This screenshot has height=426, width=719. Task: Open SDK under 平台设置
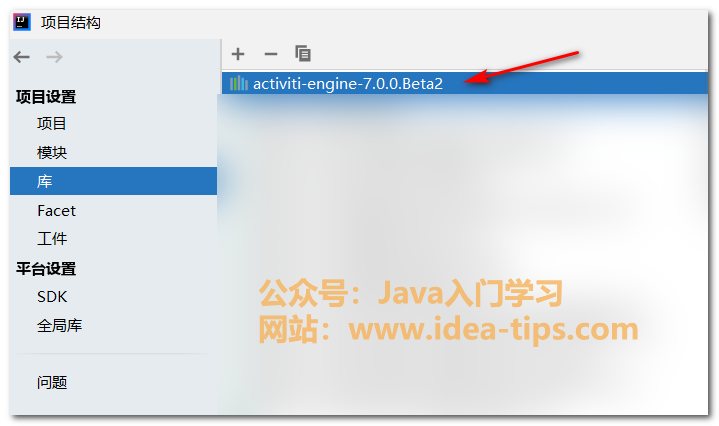click(x=52, y=297)
